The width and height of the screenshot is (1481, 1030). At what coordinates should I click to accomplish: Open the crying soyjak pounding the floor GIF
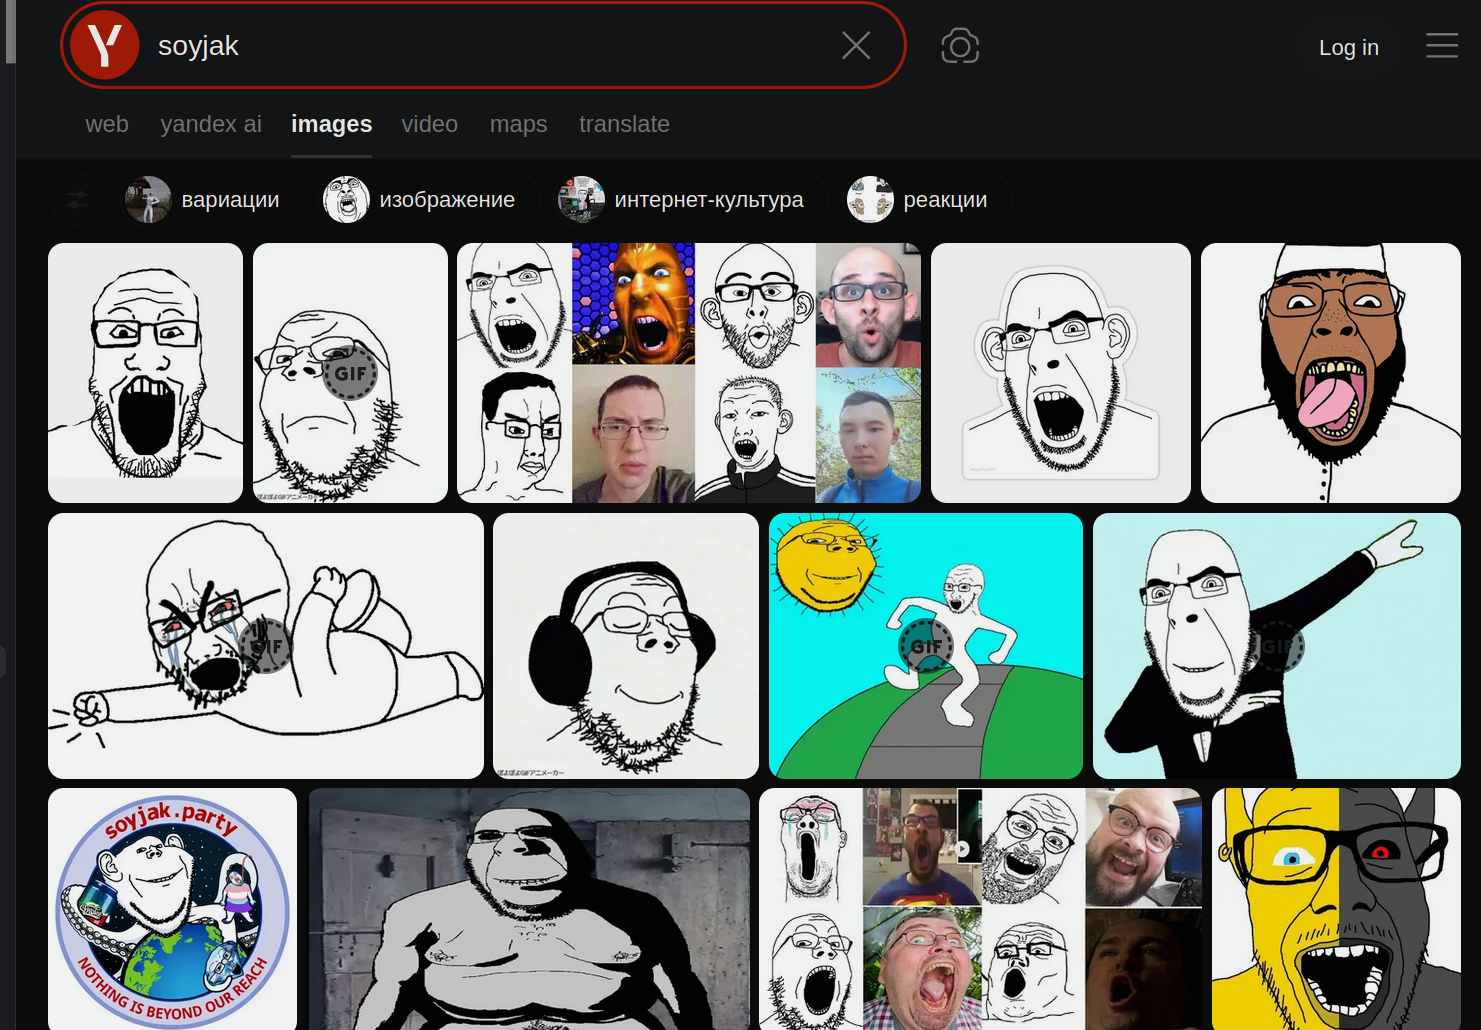266,646
